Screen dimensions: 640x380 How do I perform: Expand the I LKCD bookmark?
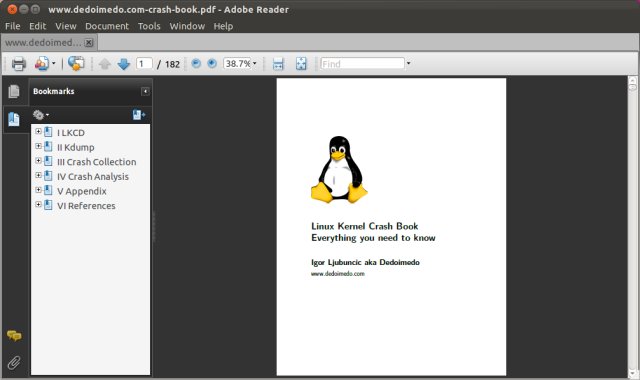[38, 131]
